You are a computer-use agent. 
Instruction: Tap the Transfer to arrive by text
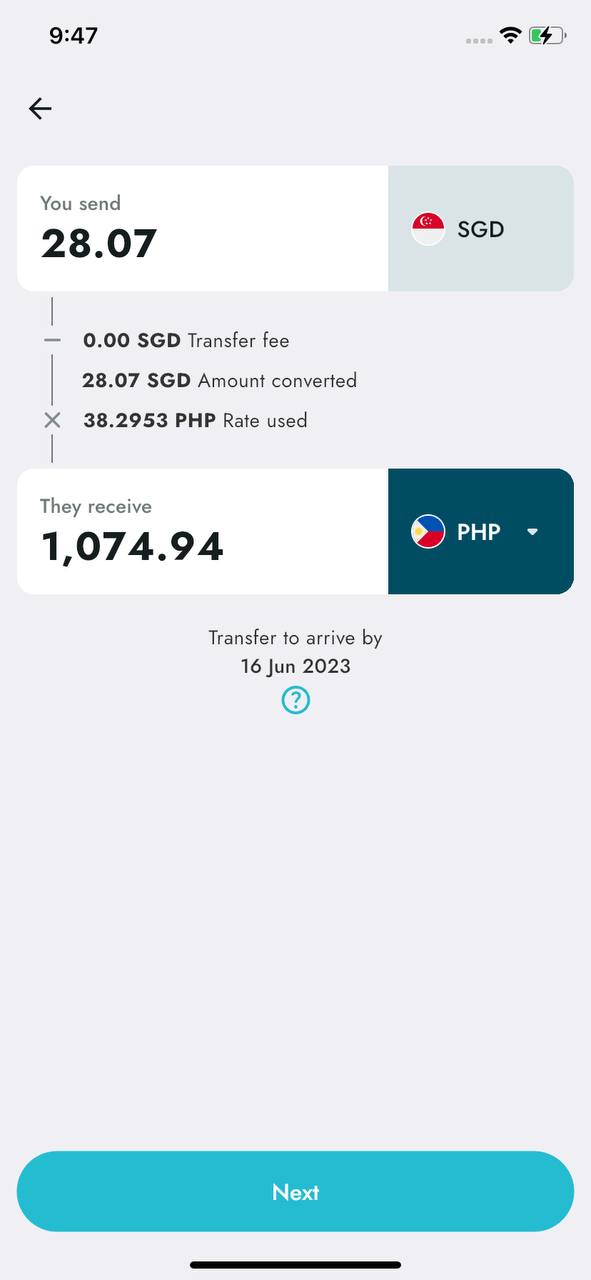point(295,638)
